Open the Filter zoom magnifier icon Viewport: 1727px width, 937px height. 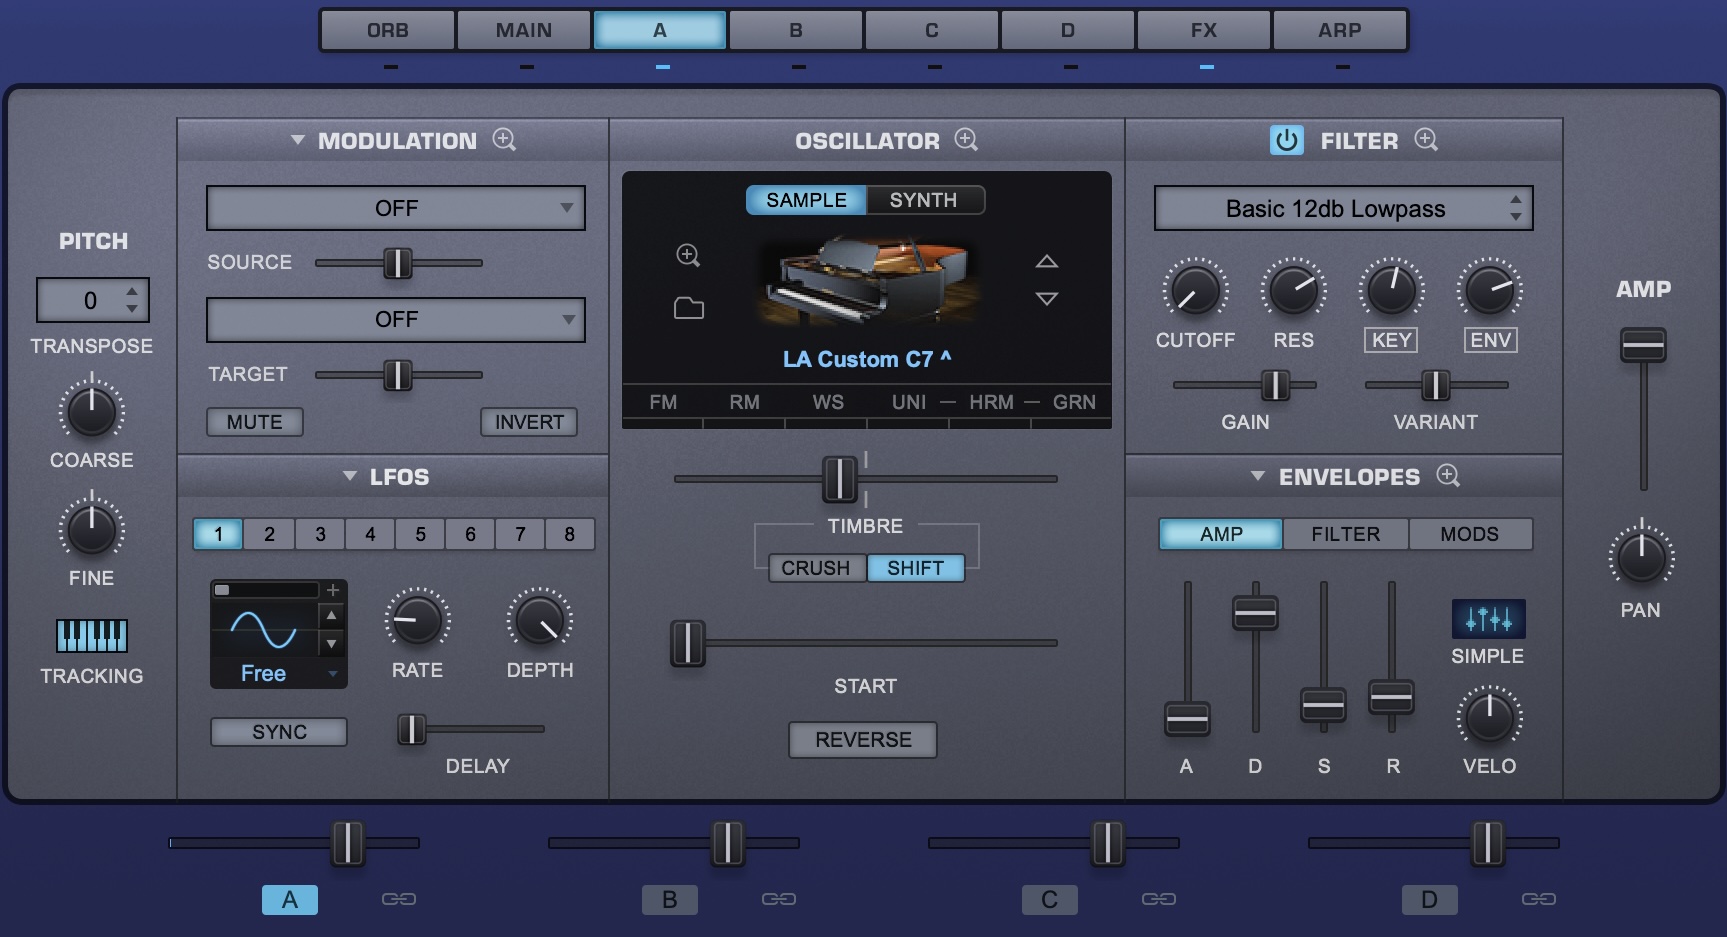1426,140
